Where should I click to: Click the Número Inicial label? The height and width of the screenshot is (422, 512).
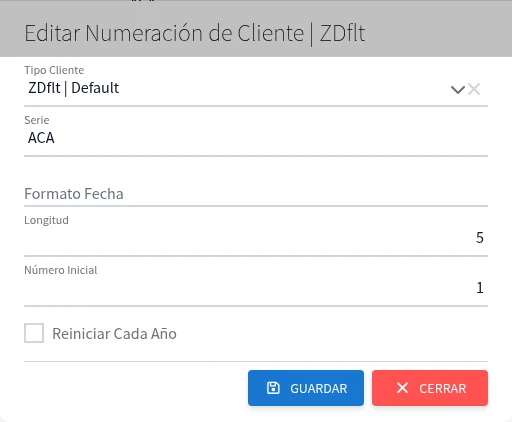pyautogui.click(x=61, y=270)
